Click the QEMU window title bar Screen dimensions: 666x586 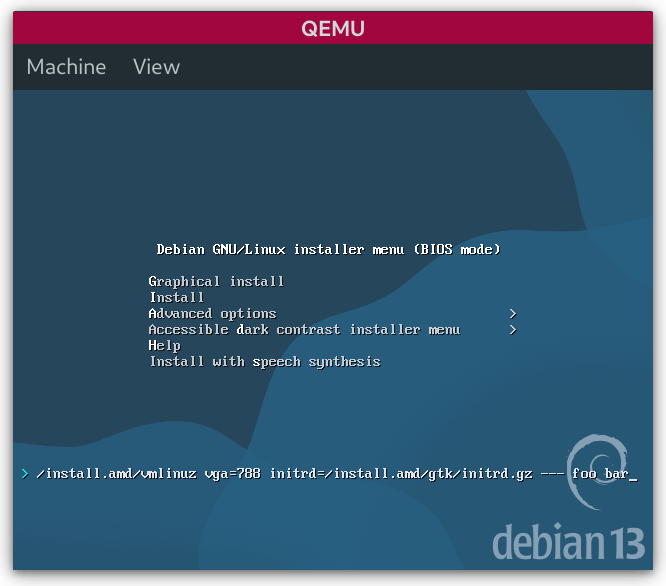(x=333, y=28)
